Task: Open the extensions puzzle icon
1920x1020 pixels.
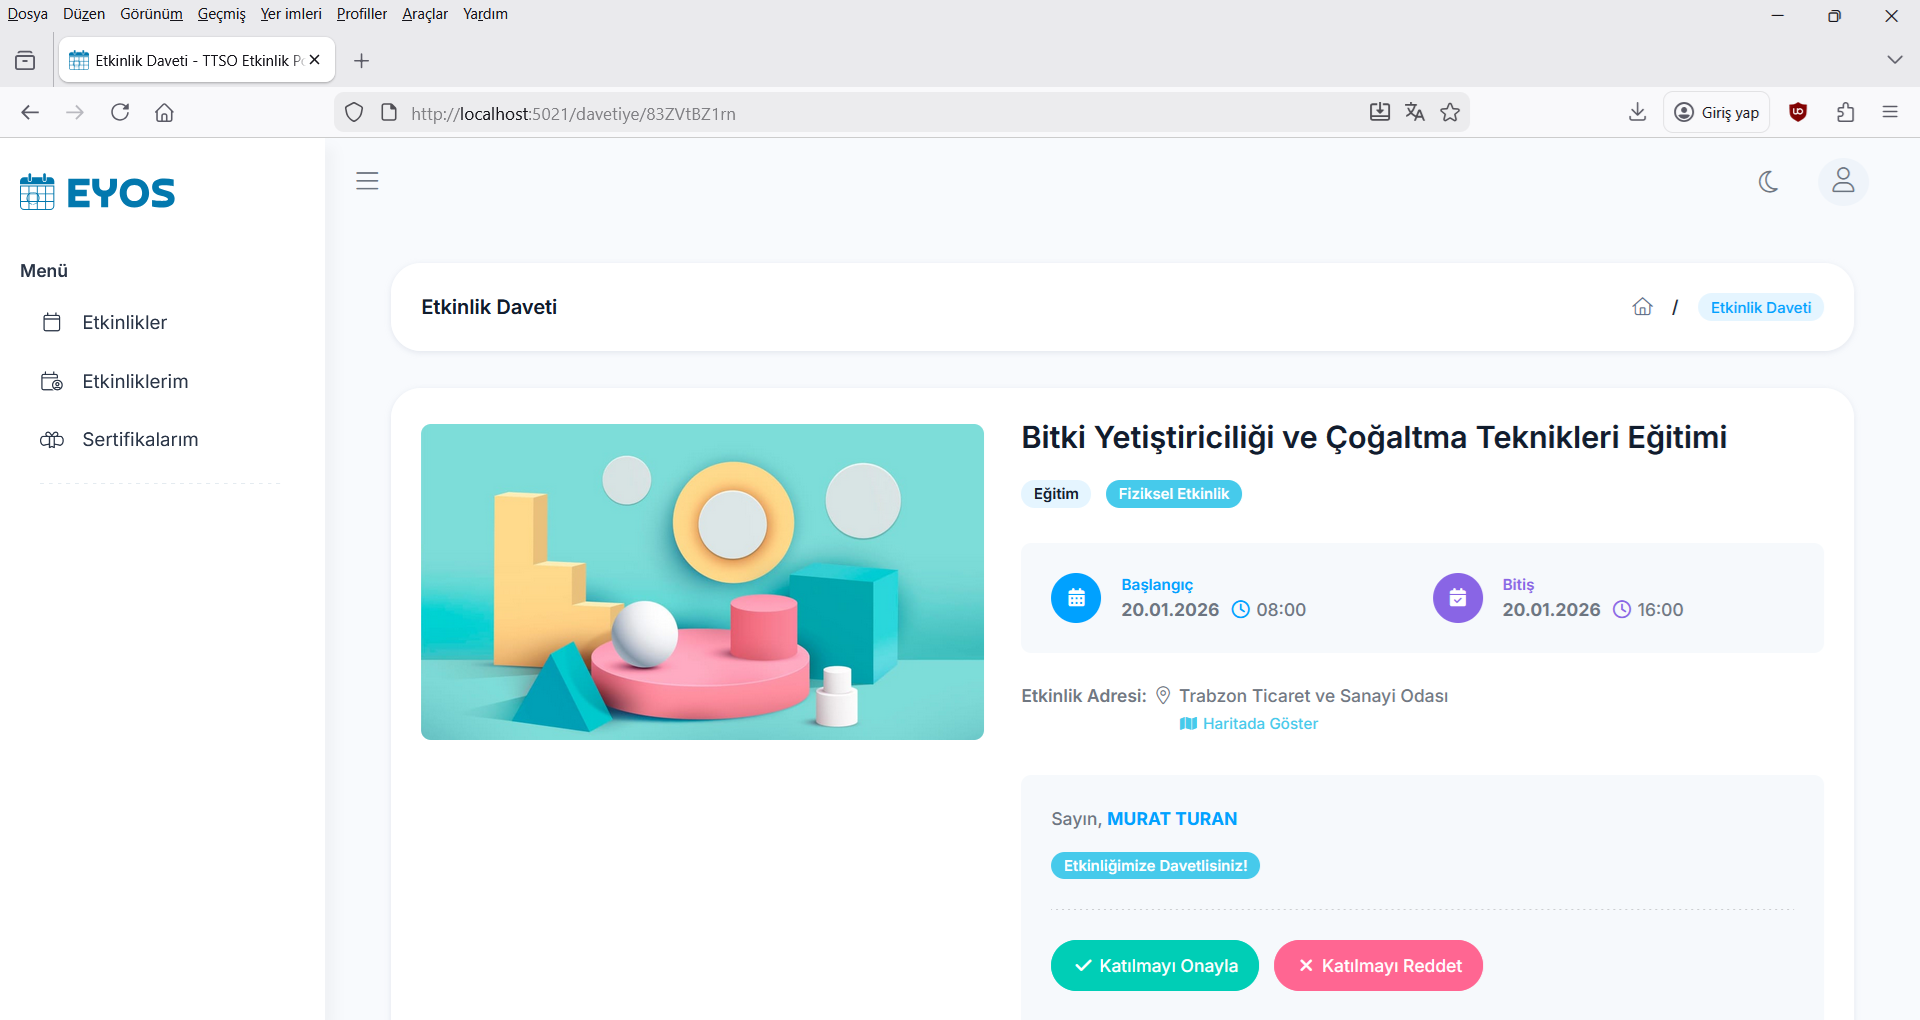Action: coord(1845,113)
